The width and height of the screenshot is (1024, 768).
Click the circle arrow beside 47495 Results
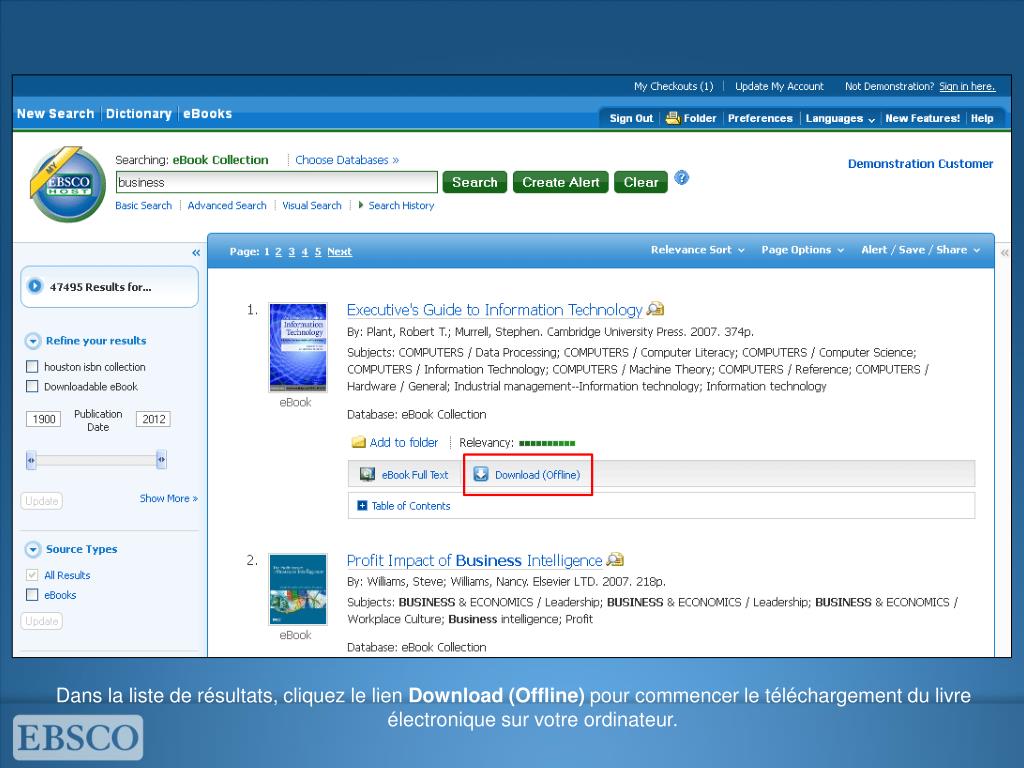click(35, 286)
